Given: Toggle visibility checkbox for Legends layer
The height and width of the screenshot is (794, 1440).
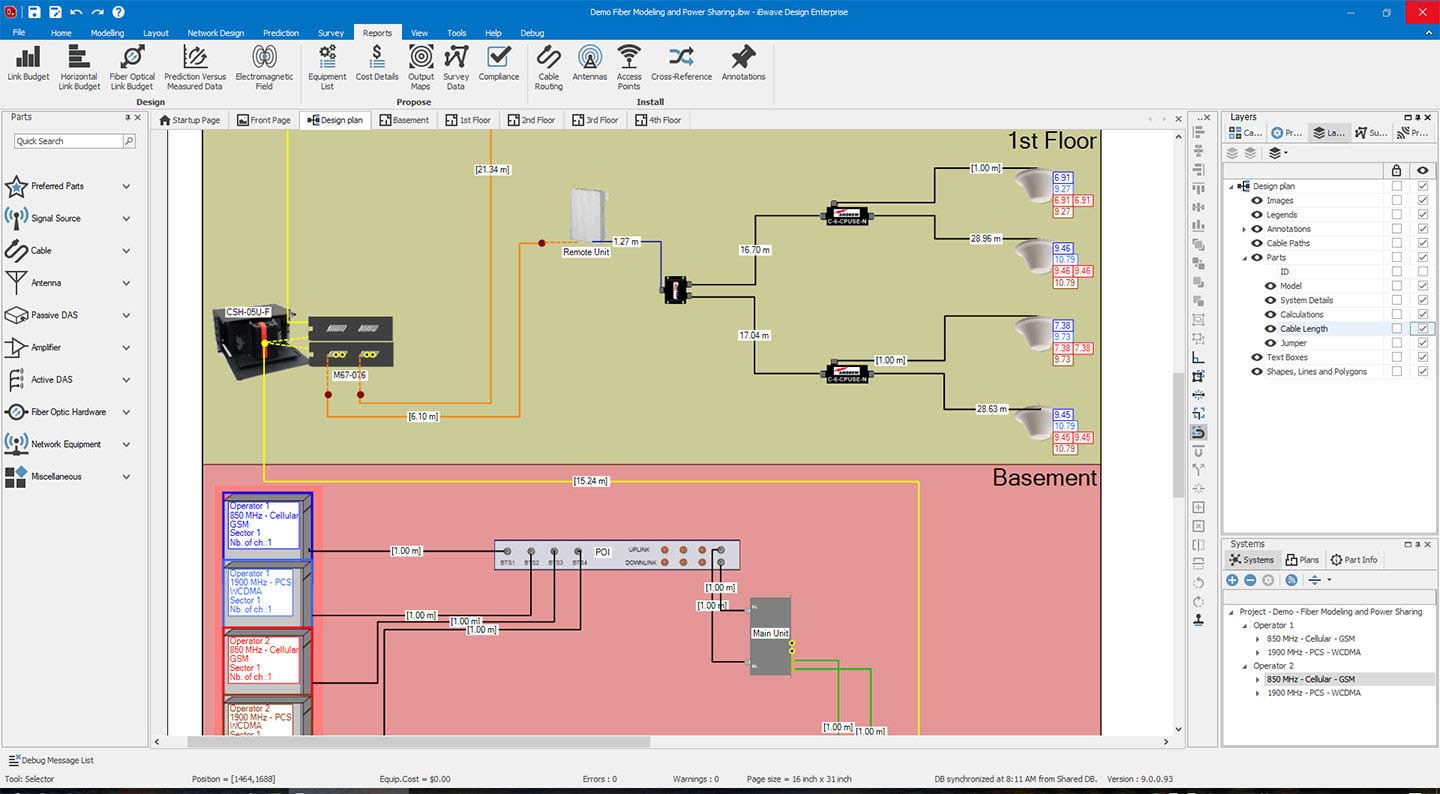Looking at the screenshot, I should coord(1423,214).
